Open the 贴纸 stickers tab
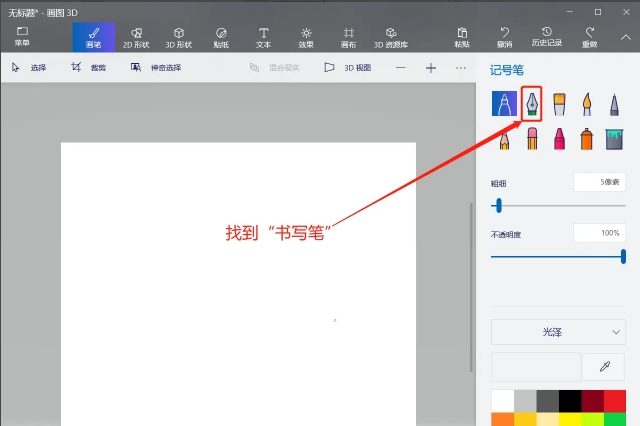This screenshot has height=426, width=640. tap(221, 38)
